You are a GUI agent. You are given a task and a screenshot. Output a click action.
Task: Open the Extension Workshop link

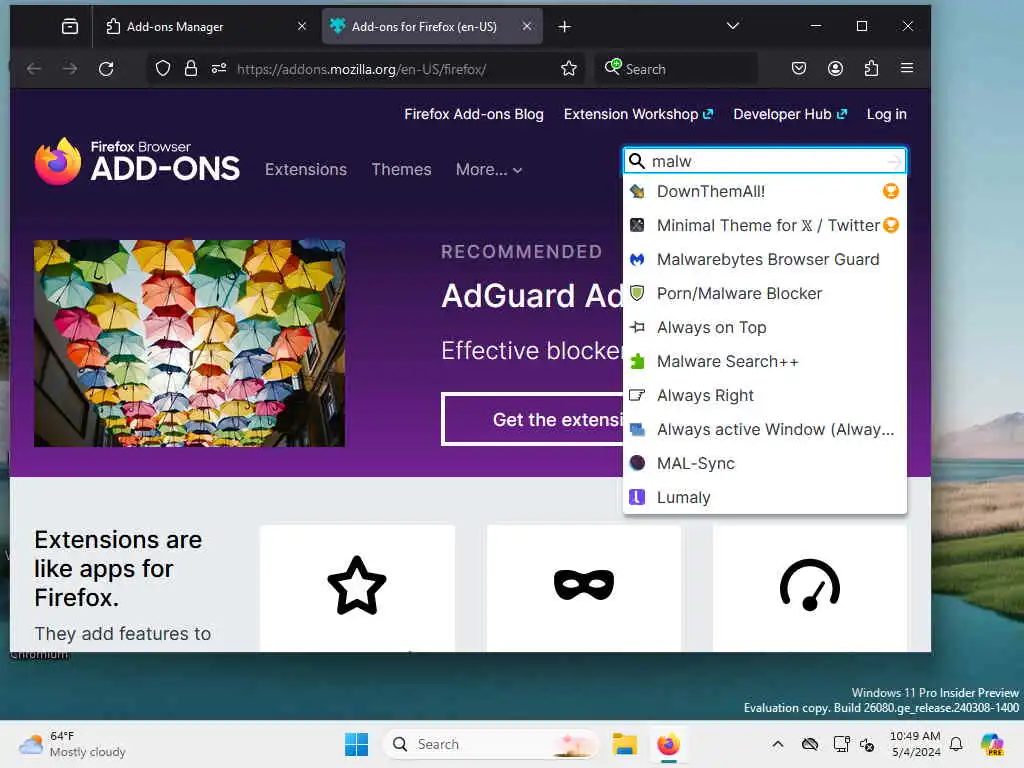pos(638,114)
